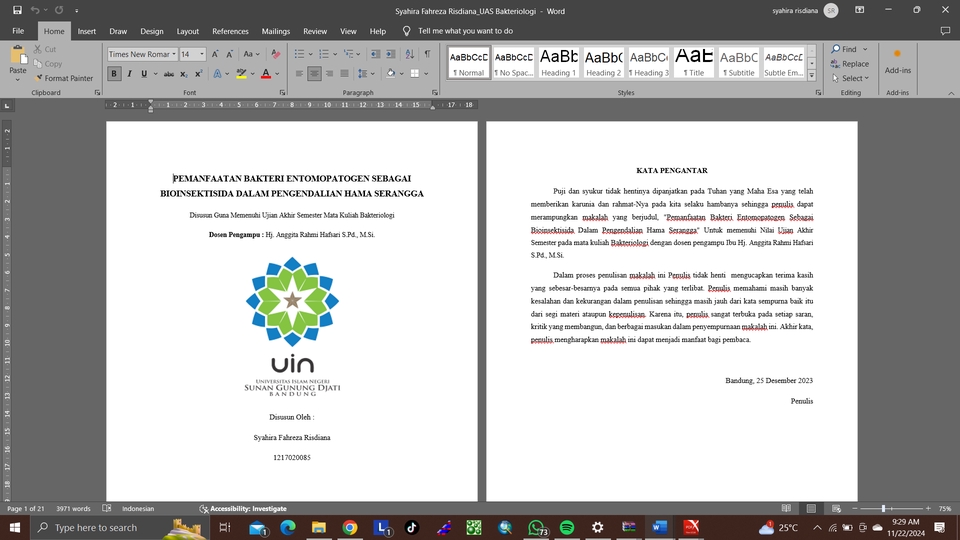Screen dimensions: 960x540
Task: Open Spotify from the taskbar
Action: click(x=567, y=527)
